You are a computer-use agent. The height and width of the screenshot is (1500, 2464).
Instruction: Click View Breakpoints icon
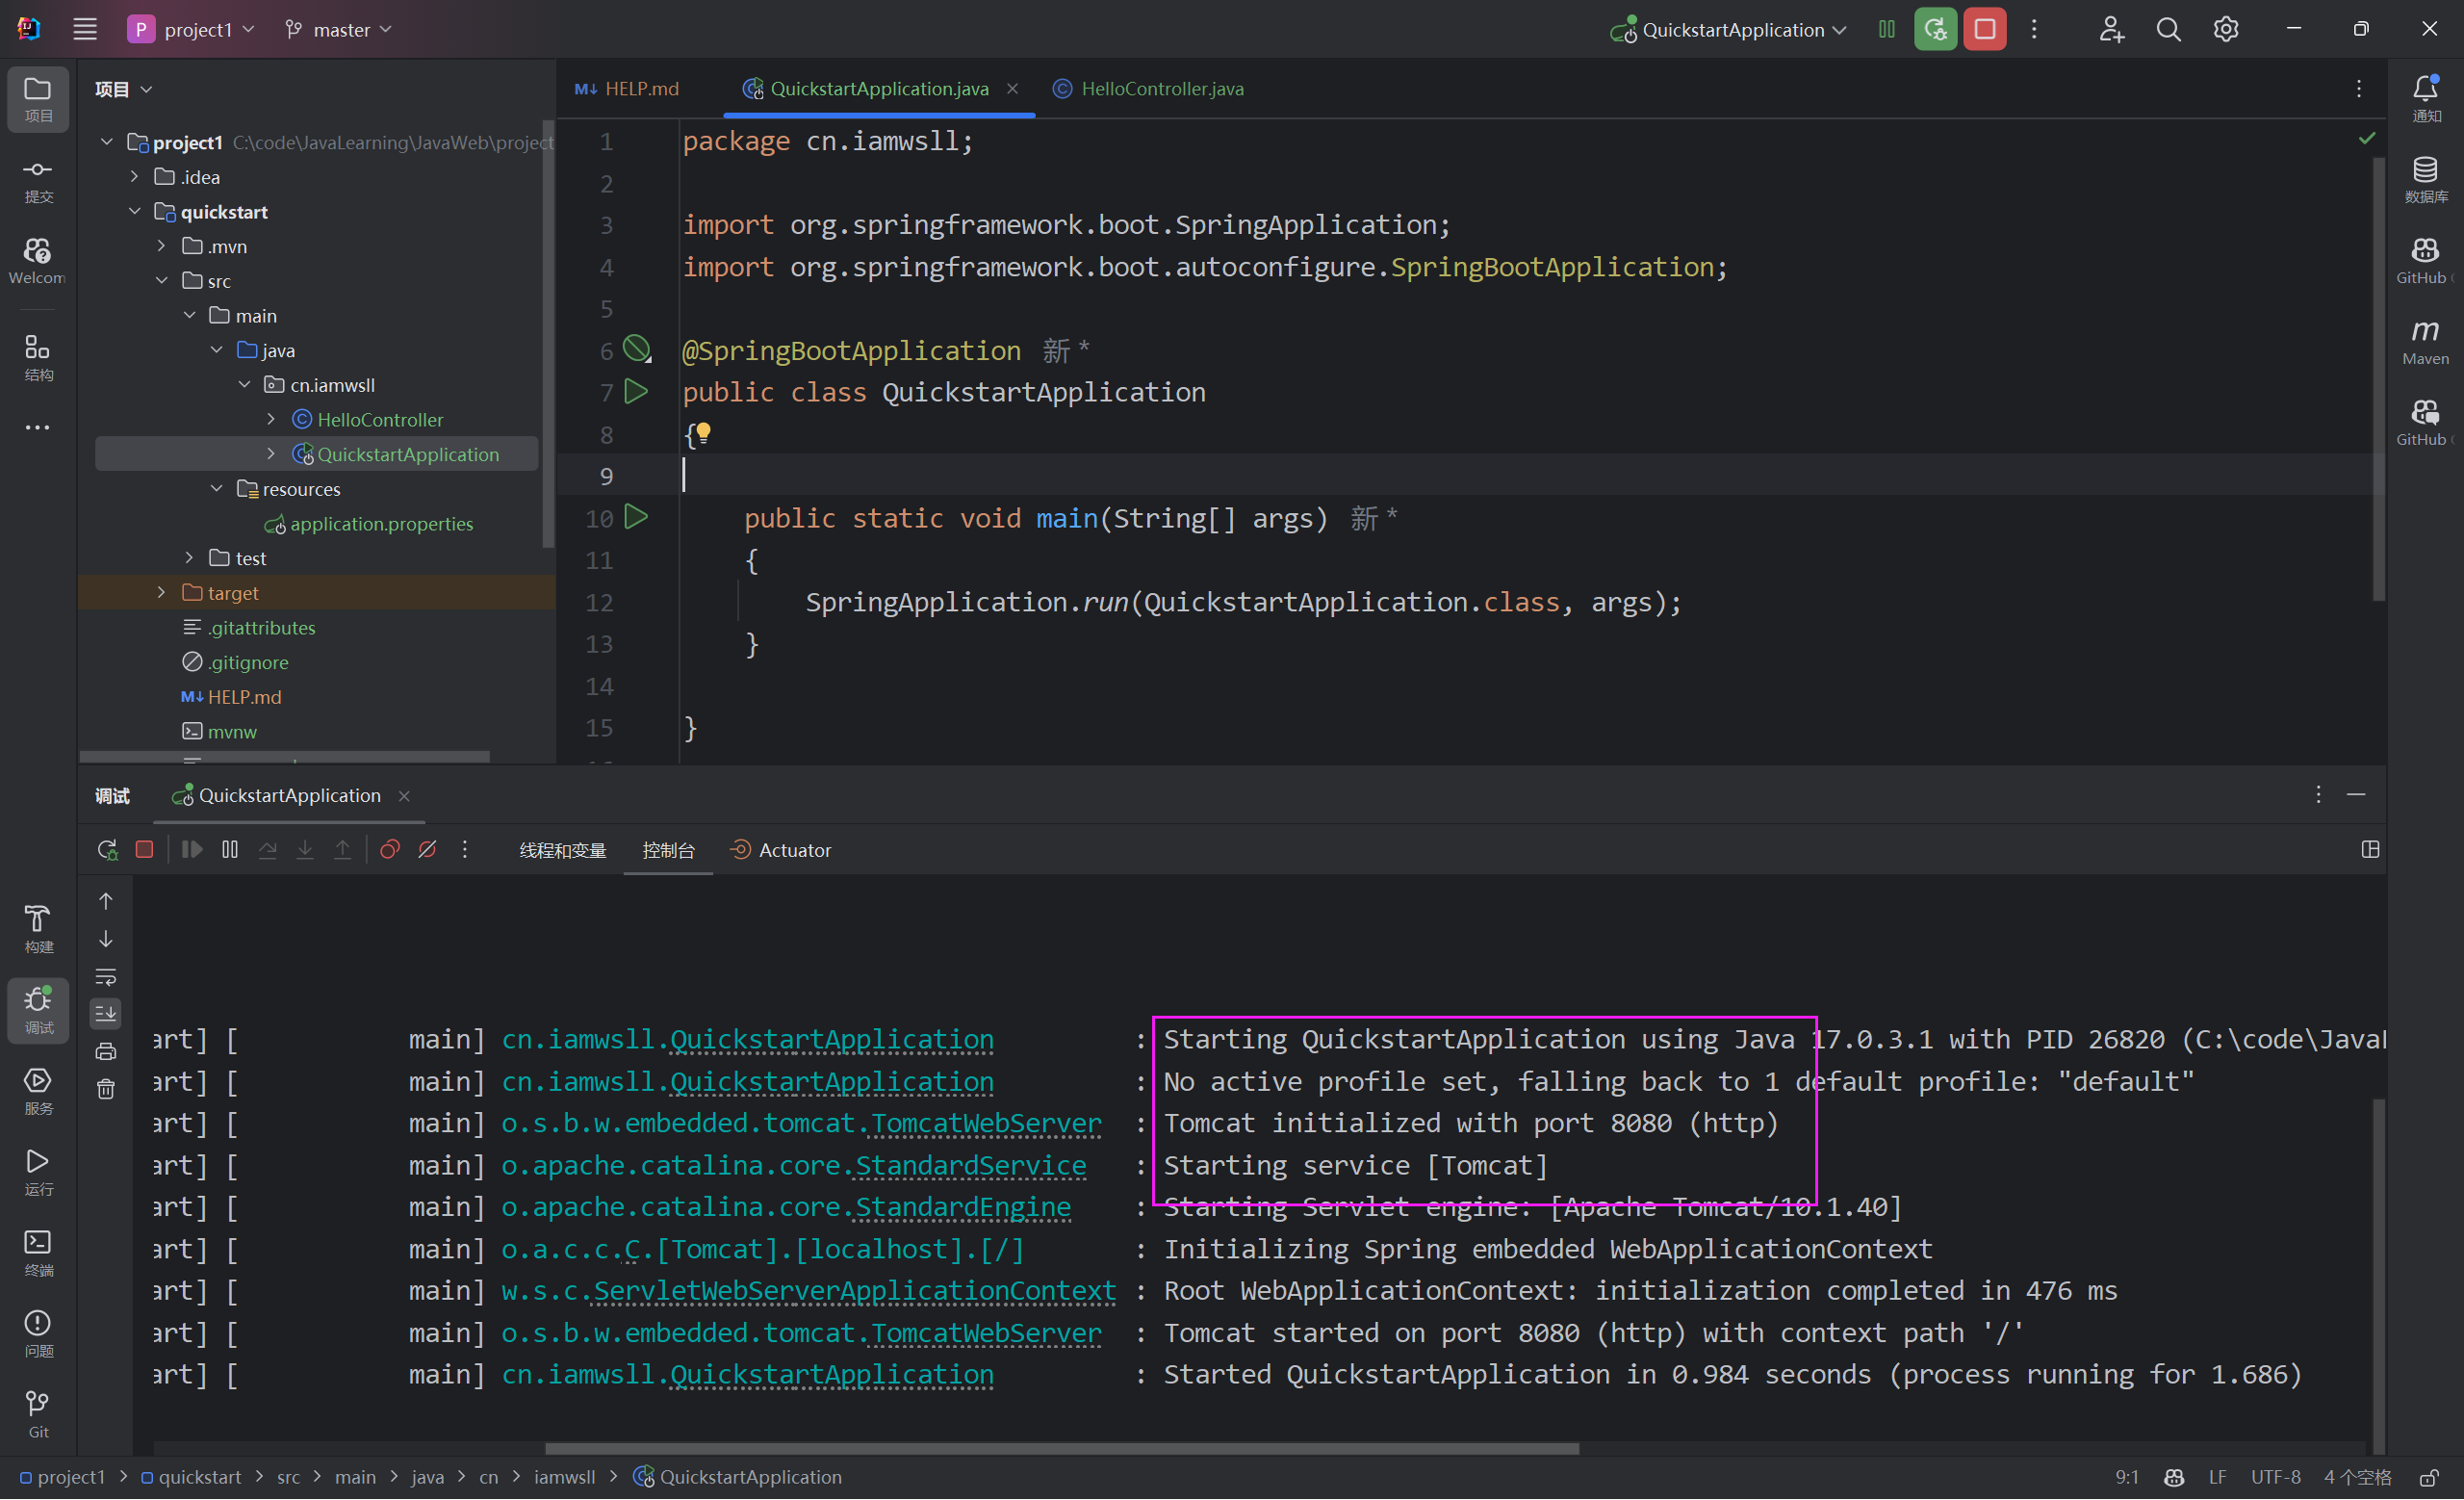(x=390, y=850)
